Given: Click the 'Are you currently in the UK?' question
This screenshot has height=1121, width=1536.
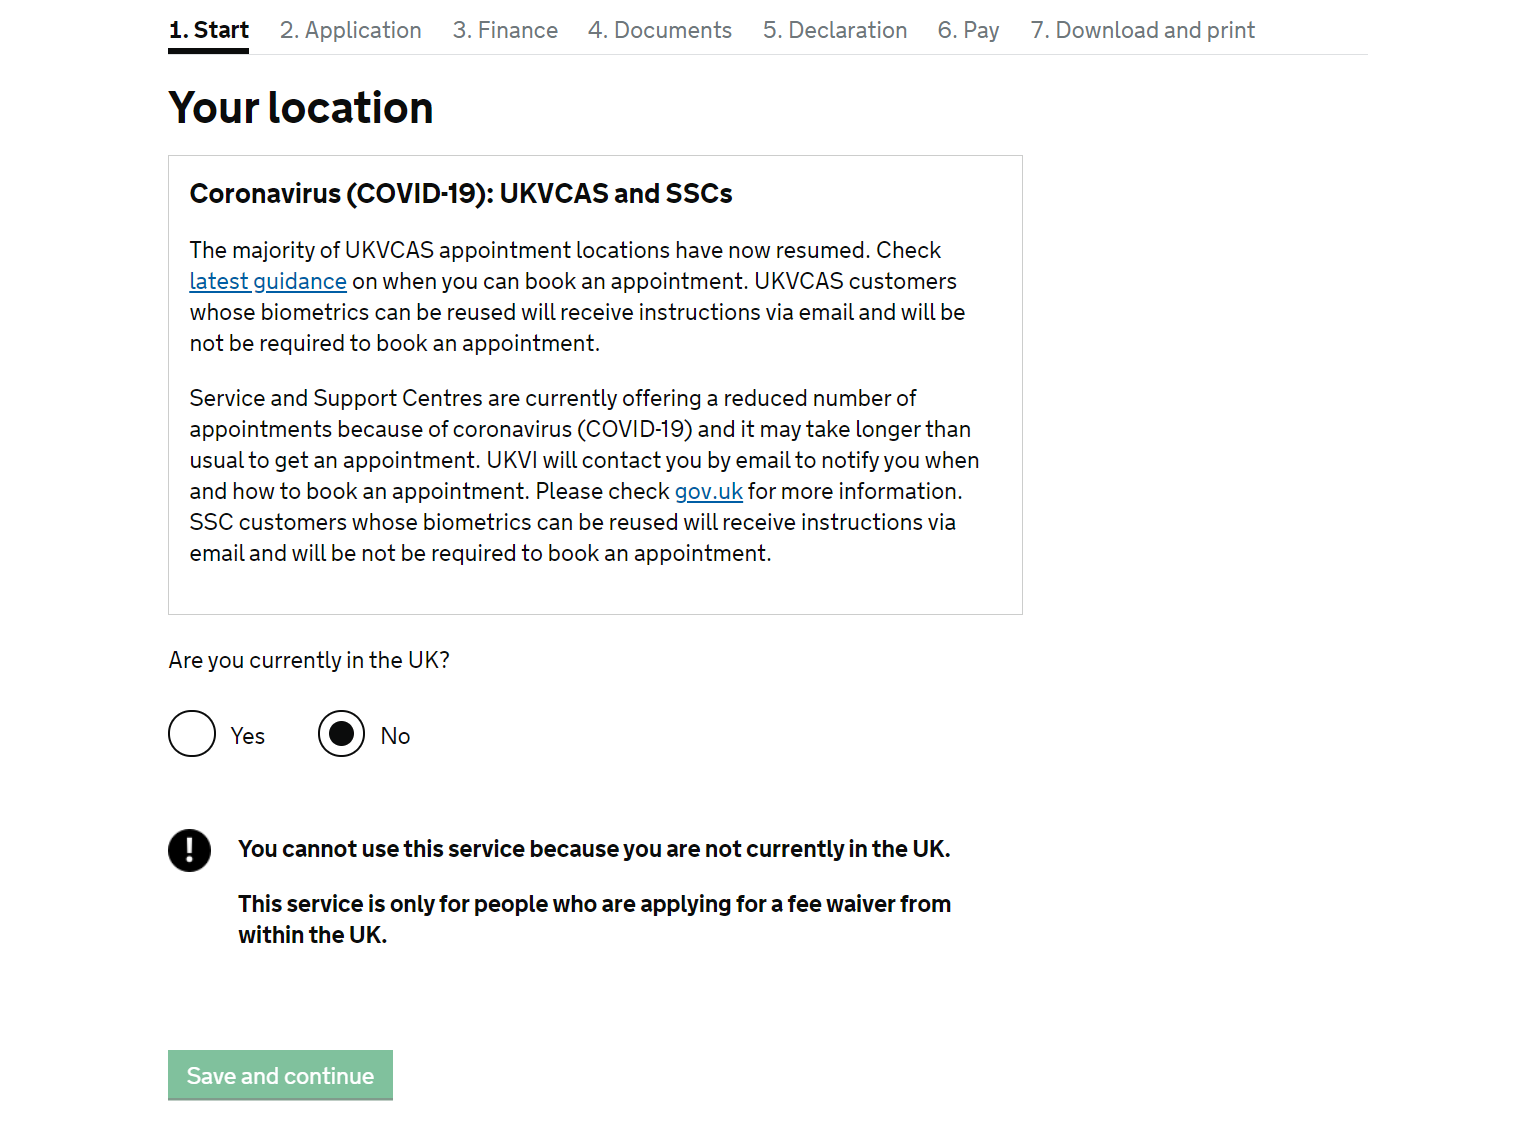Looking at the screenshot, I should pos(309,660).
